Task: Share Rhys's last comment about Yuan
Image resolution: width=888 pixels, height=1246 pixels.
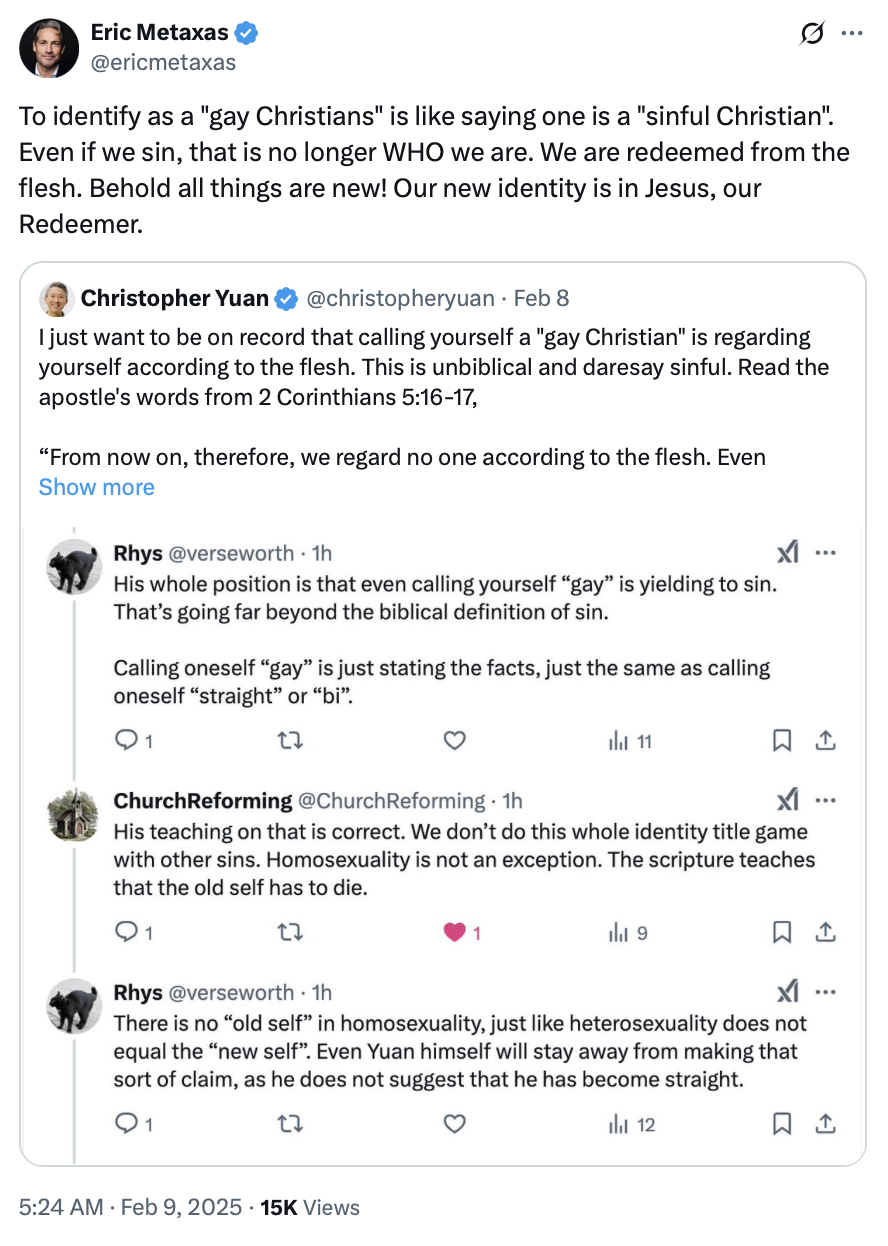Action: point(825,1124)
